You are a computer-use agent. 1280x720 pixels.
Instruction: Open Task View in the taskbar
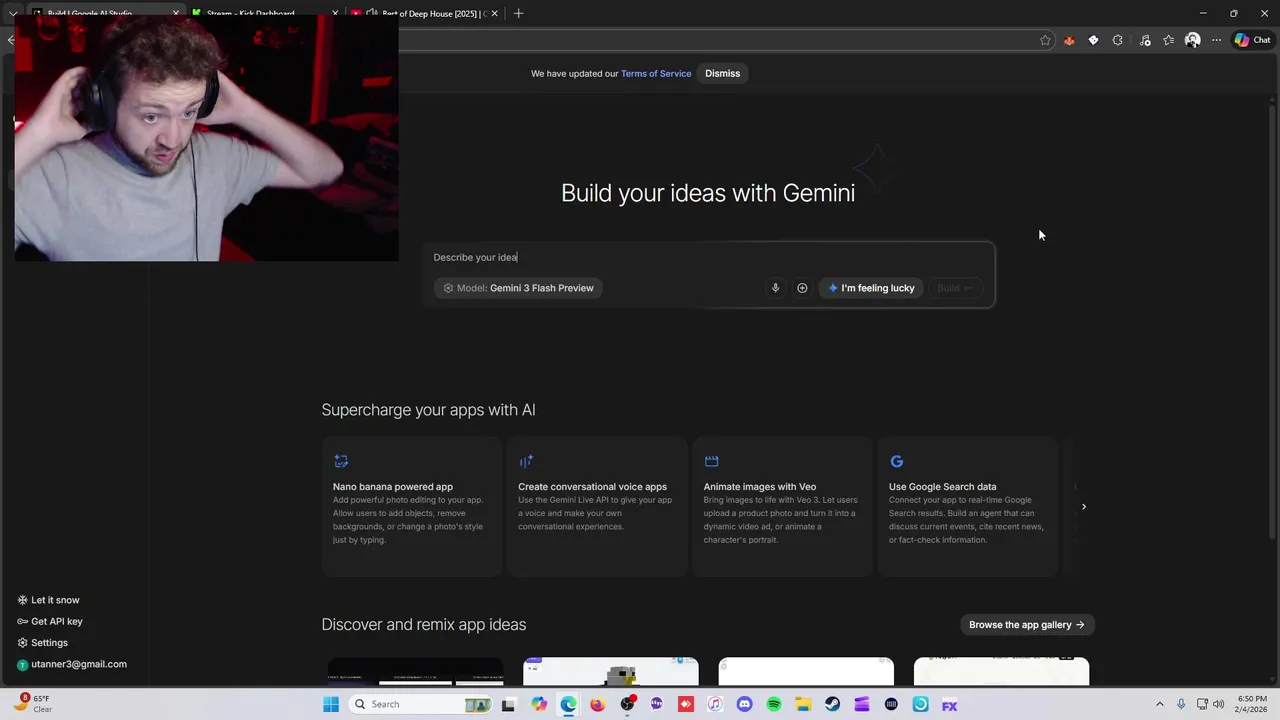pyautogui.click(x=508, y=704)
